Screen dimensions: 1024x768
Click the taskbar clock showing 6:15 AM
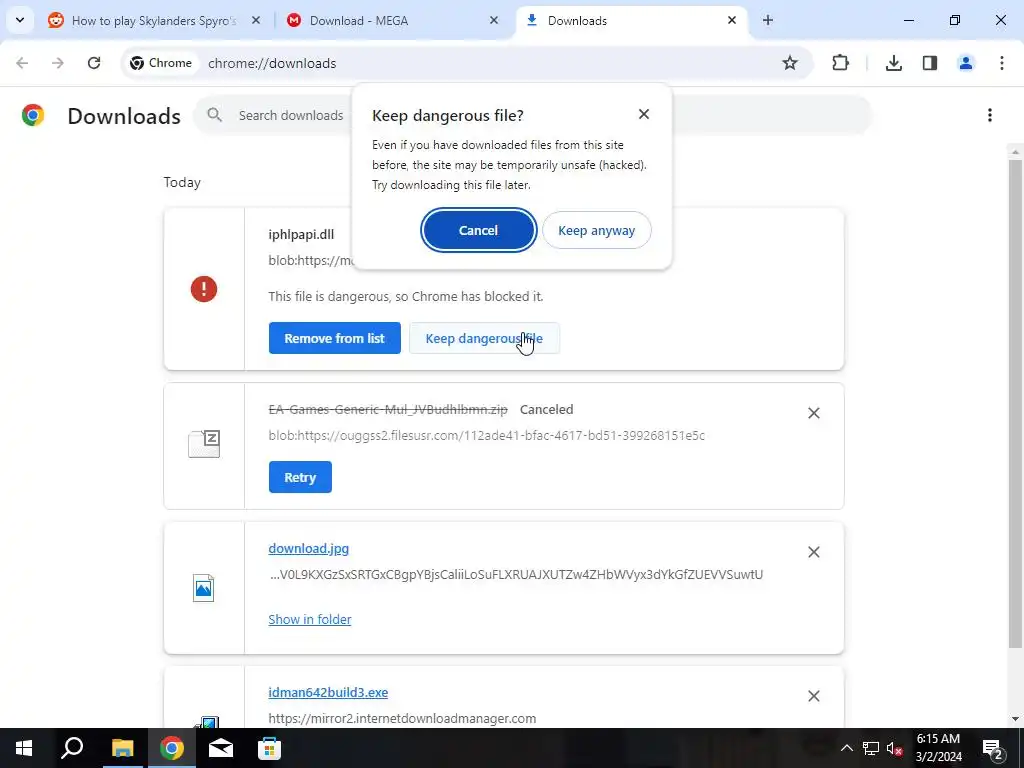(x=938, y=748)
